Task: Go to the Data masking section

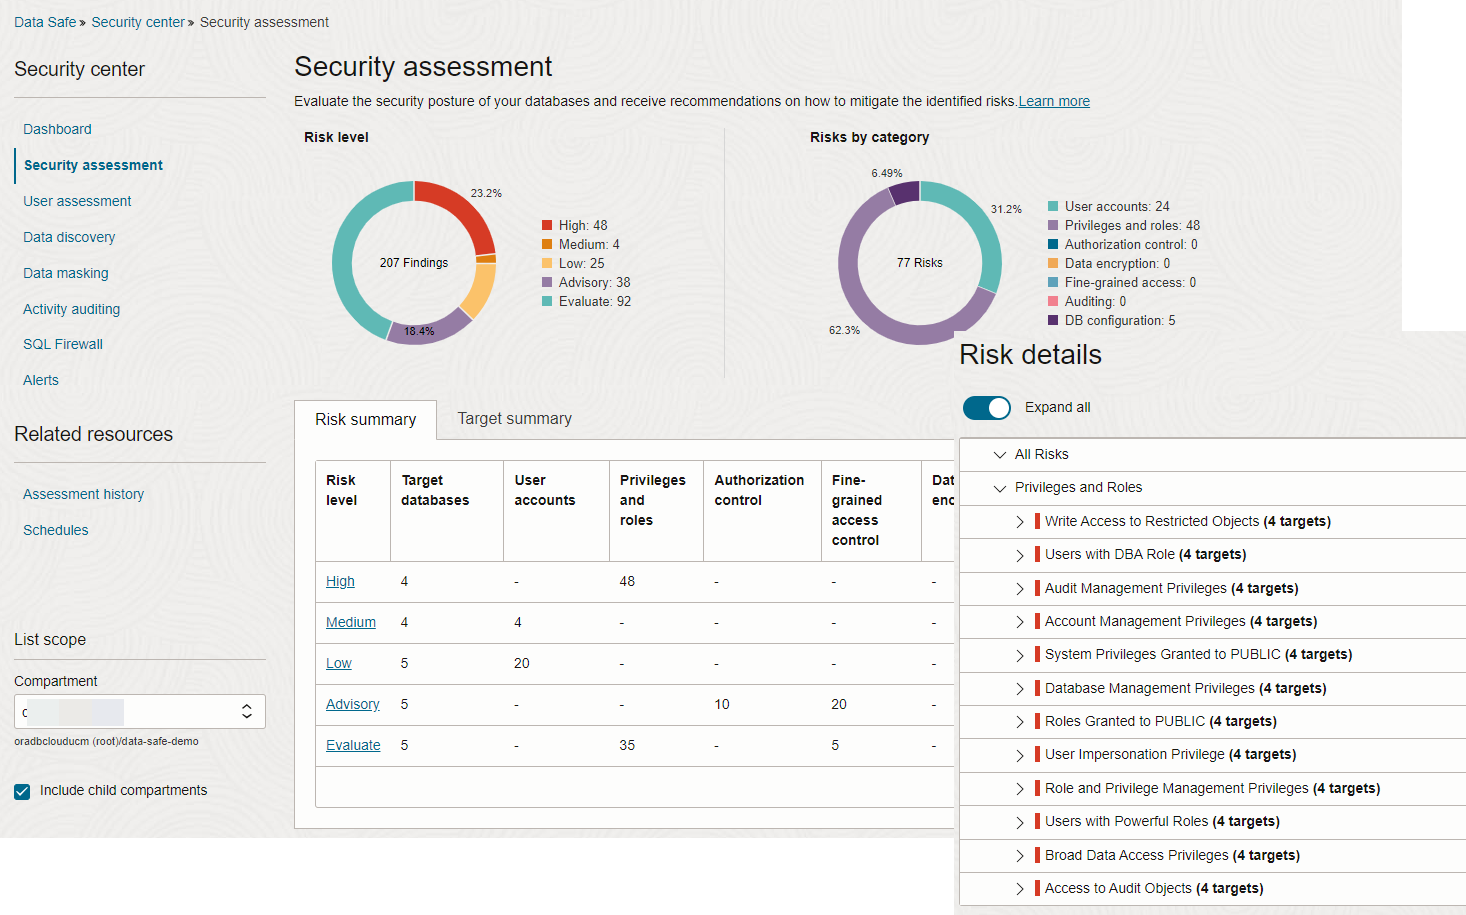Action: pyautogui.click(x=65, y=272)
